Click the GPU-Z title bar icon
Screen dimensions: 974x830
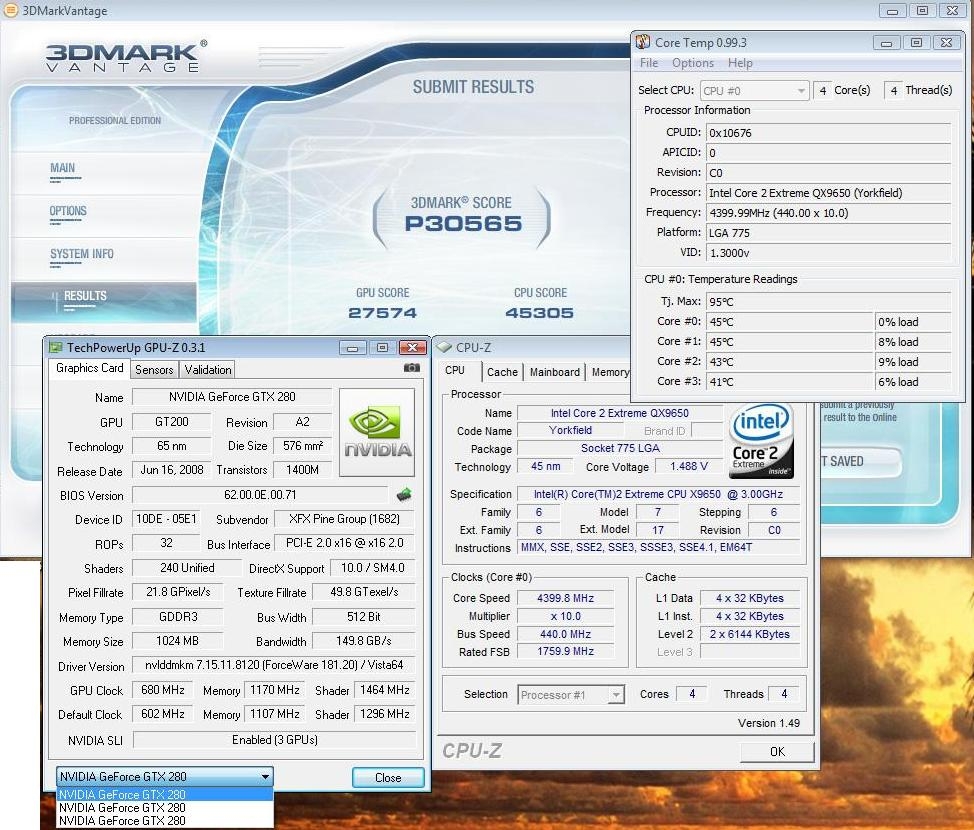coord(56,347)
